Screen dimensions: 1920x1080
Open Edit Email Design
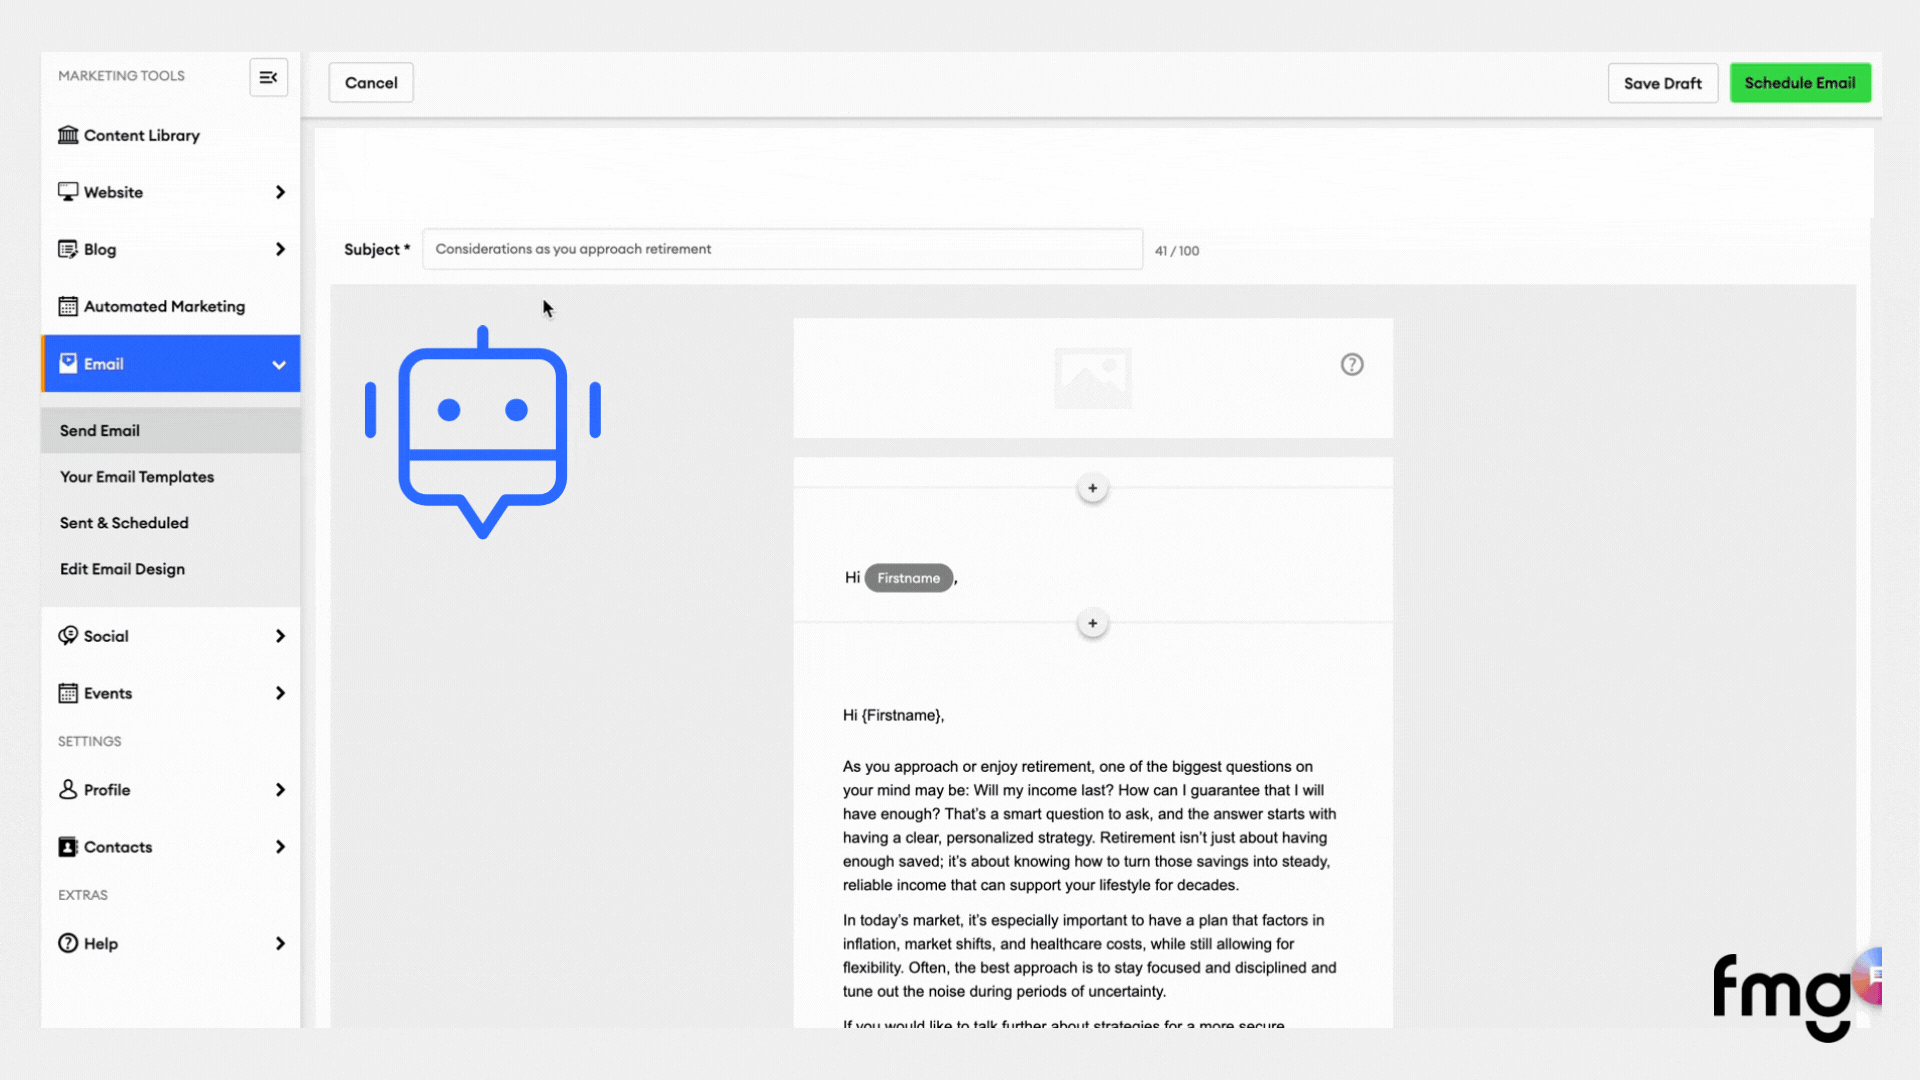[x=122, y=569]
